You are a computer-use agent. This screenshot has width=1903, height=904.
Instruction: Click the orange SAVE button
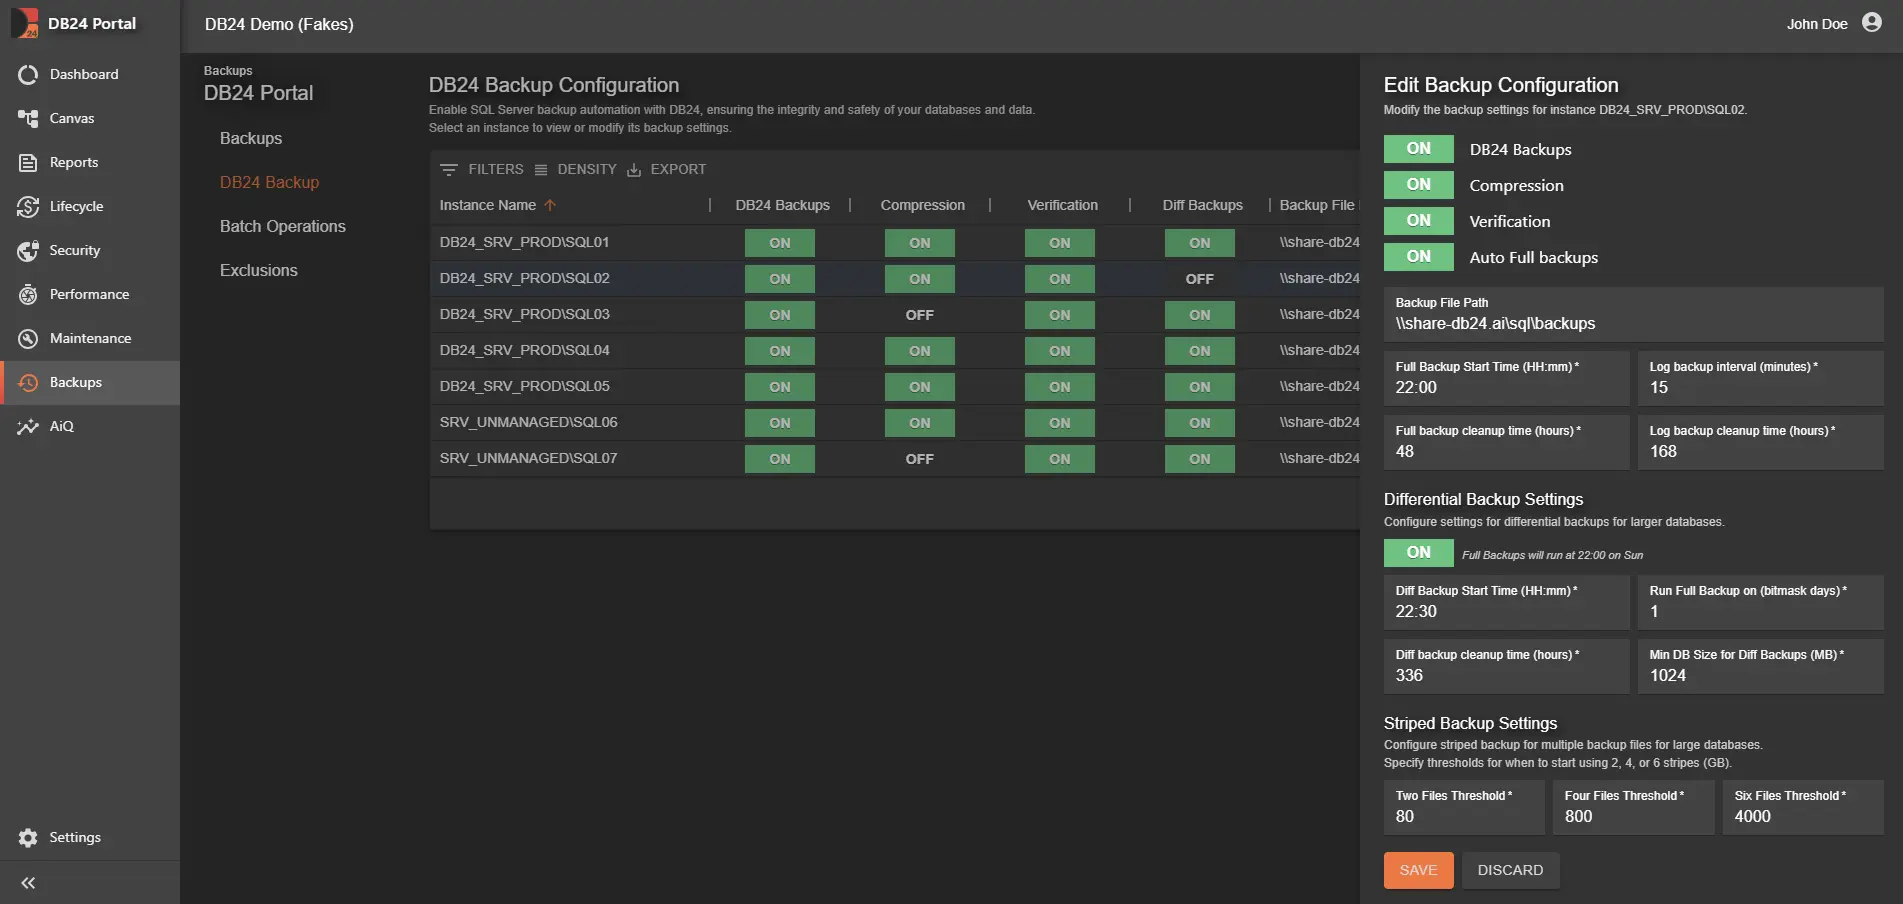click(1418, 870)
